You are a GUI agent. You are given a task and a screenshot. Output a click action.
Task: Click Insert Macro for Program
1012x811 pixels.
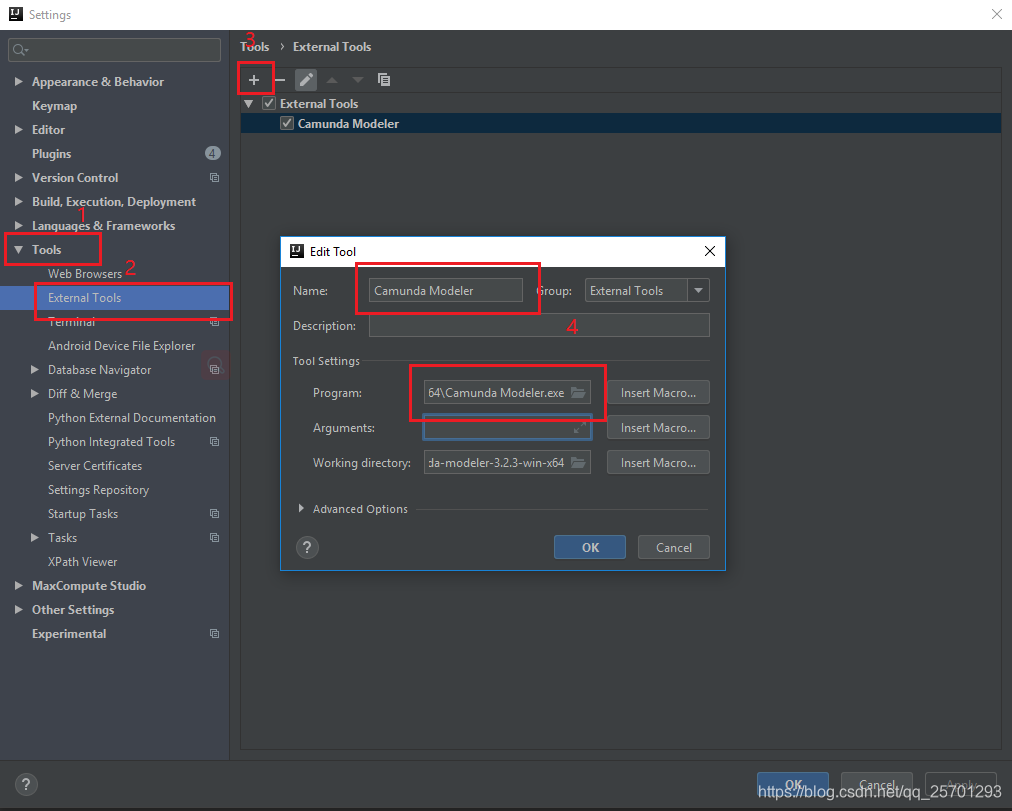(658, 392)
